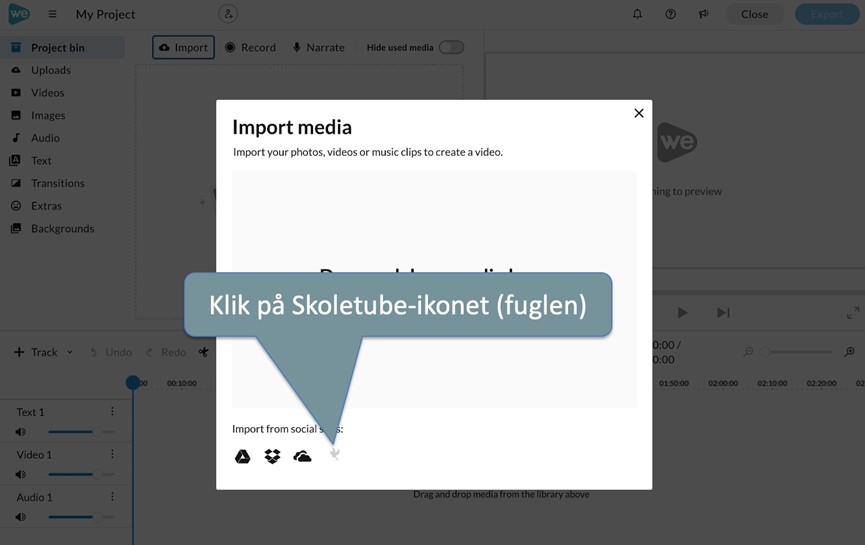Click the My Project title

click(x=105, y=14)
